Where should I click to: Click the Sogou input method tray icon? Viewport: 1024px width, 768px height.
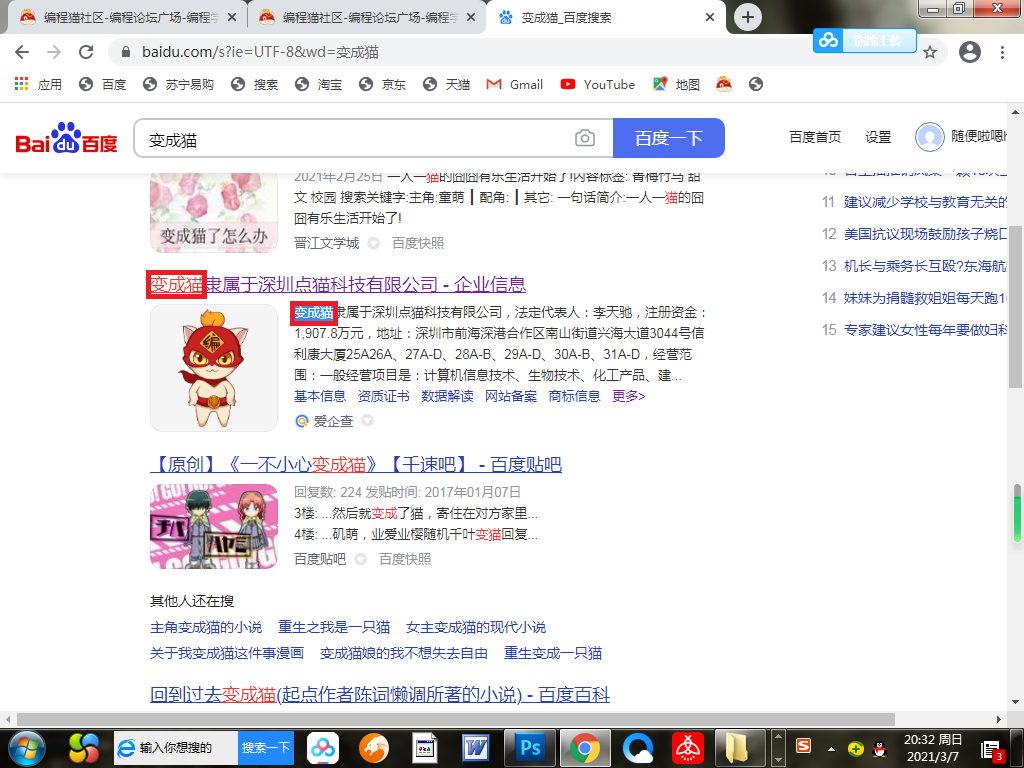point(803,746)
